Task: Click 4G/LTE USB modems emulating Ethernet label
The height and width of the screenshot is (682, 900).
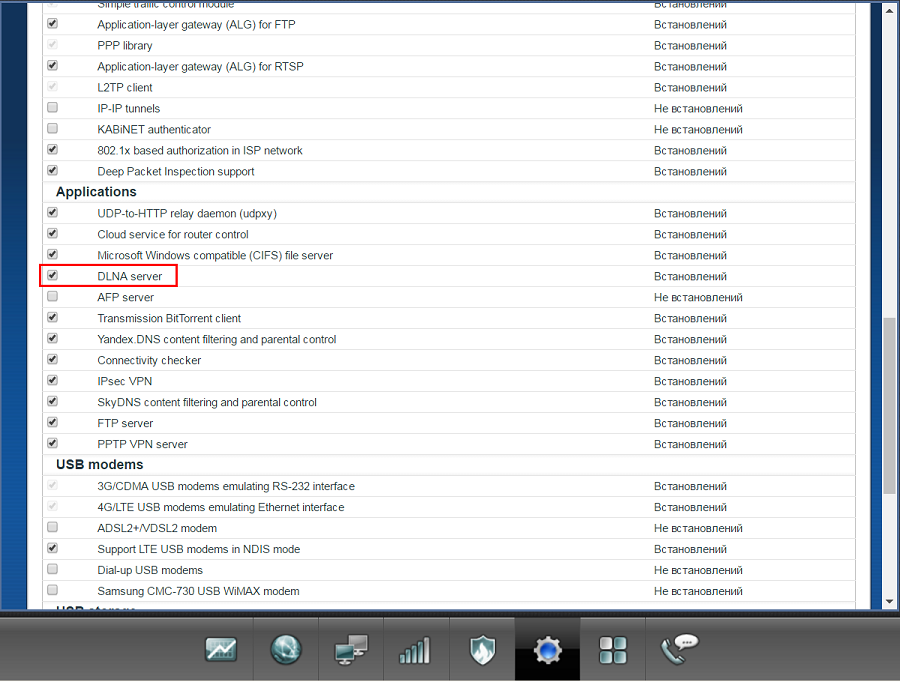Action: pyautogui.click(x=220, y=507)
